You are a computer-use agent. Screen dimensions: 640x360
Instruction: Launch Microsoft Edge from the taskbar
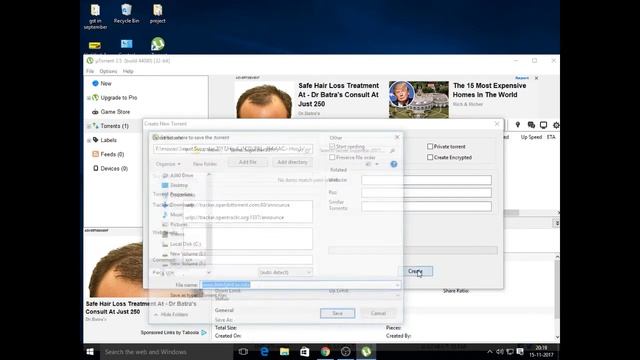coord(264,351)
